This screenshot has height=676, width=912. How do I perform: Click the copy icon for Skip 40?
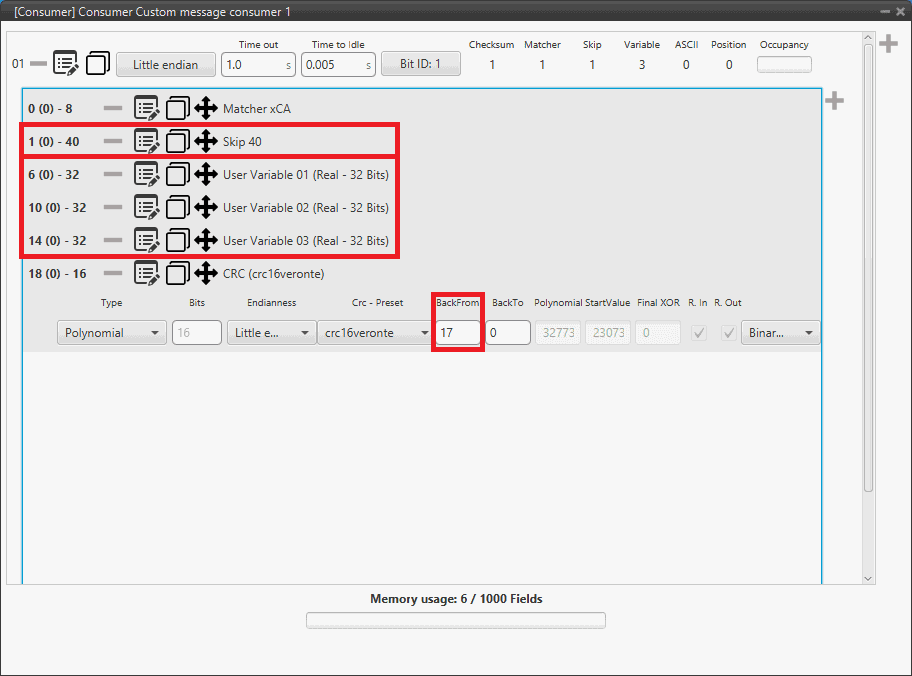click(177, 142)
